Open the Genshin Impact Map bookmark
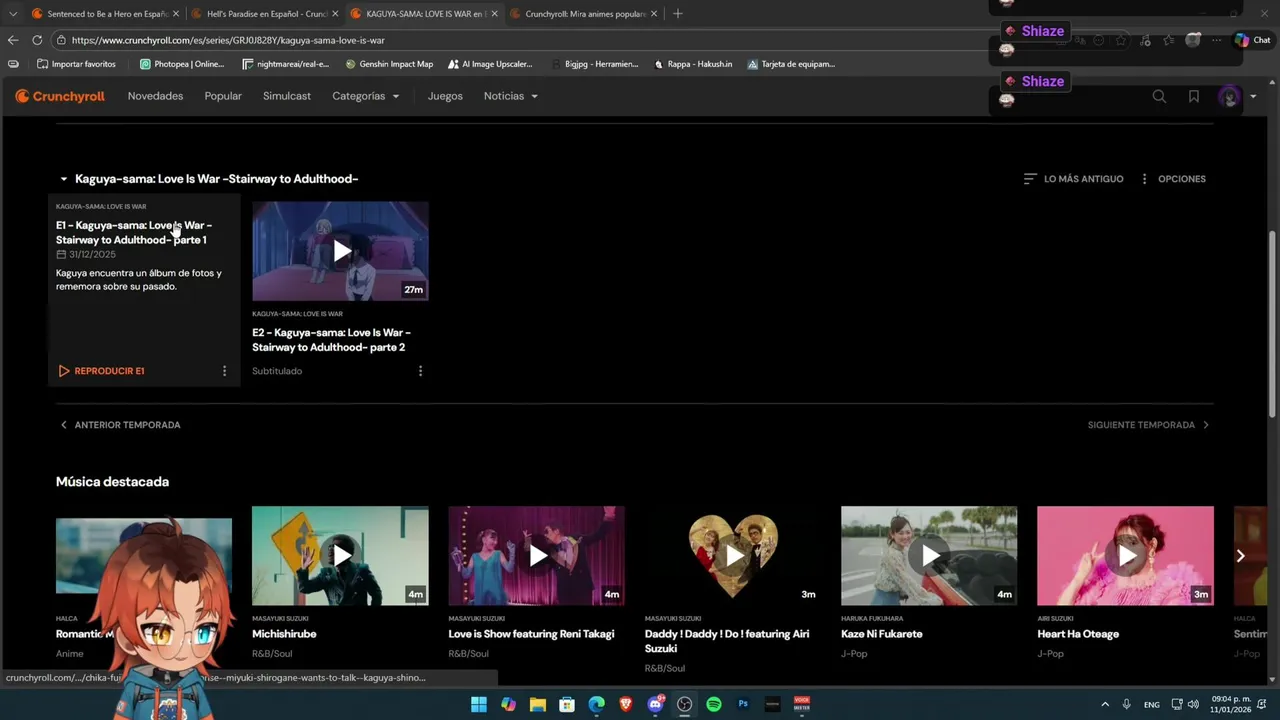The height and width of the screenshot is (720, 1280). pos(389,64)
